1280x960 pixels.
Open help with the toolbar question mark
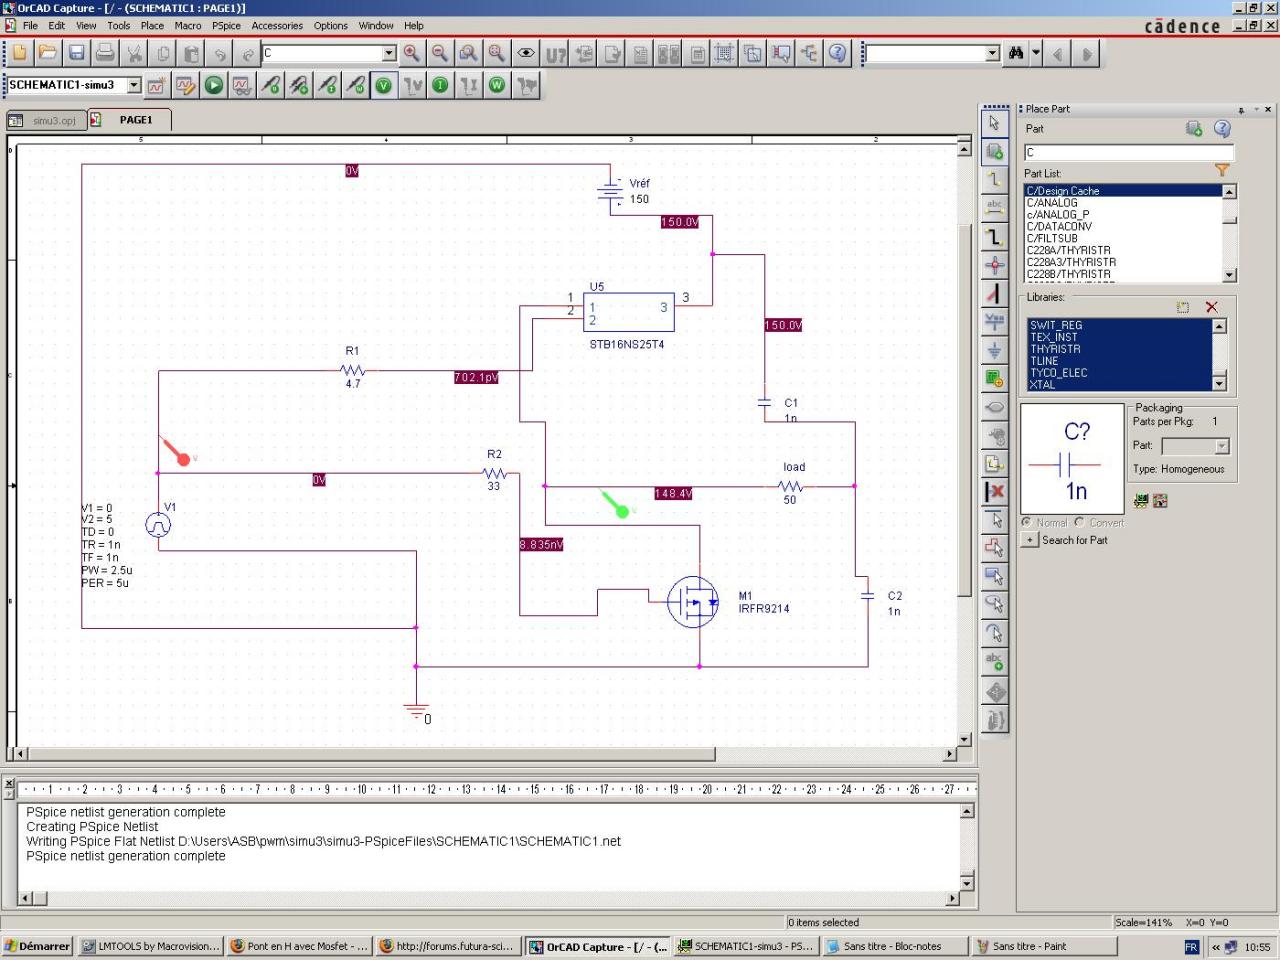[838, 53]
